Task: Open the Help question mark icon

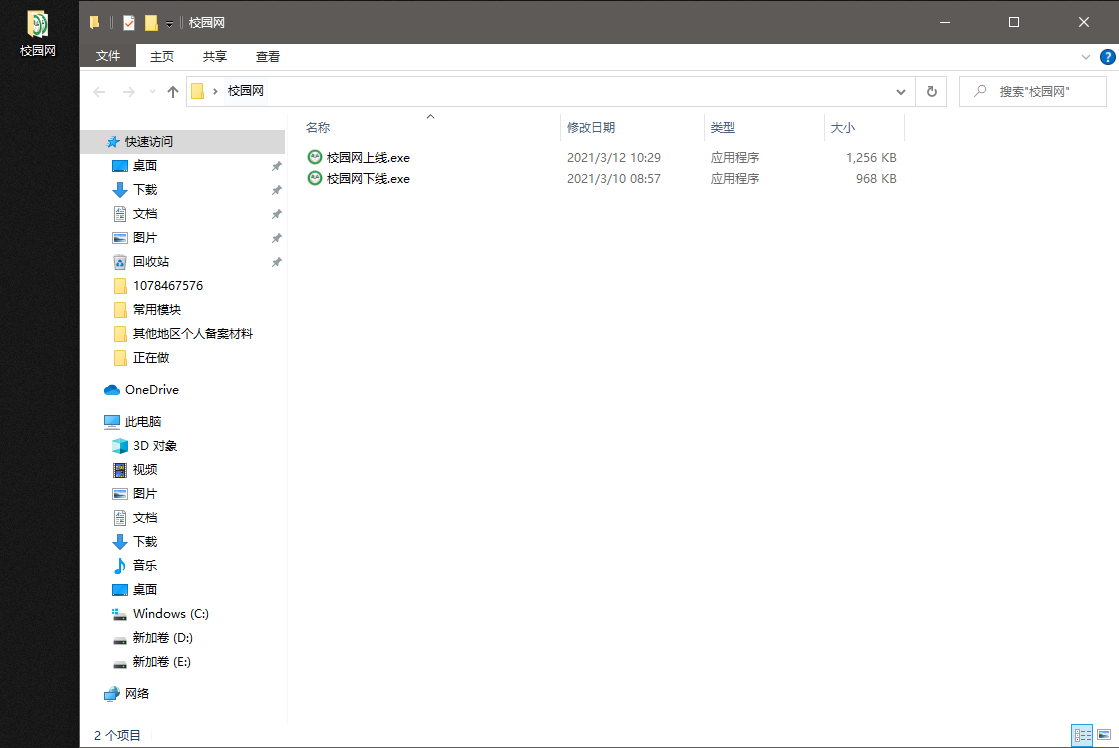Action: tap(1107, 57)
